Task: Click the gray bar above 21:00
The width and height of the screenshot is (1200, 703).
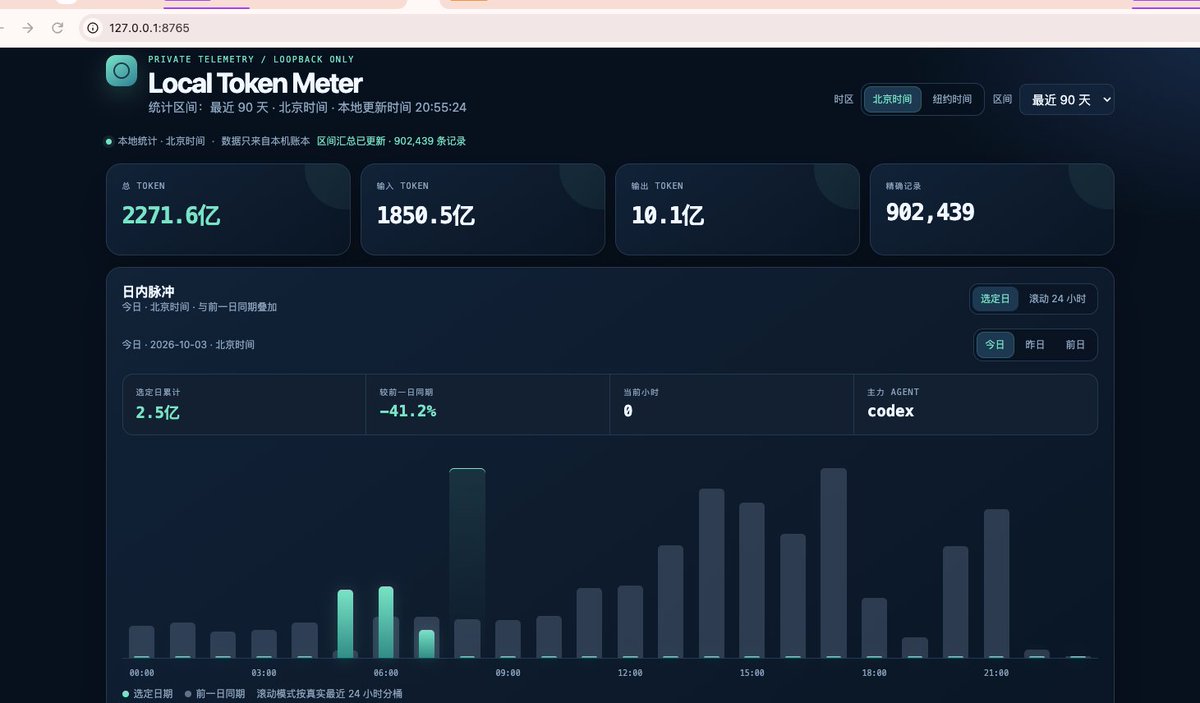Action: (997, 583)
